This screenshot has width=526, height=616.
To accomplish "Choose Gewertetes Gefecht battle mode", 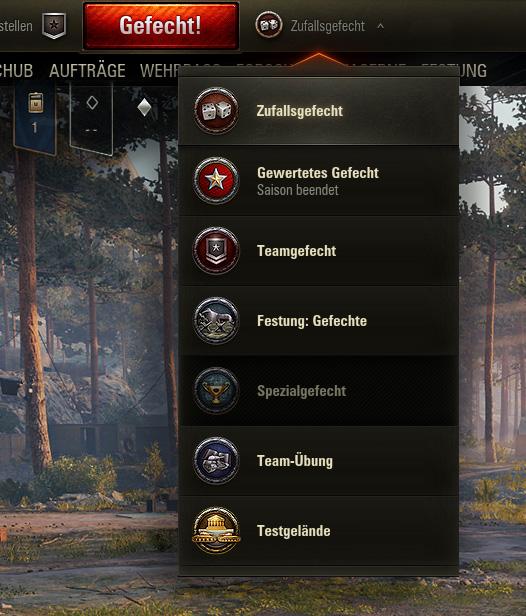I will [319, 181].
